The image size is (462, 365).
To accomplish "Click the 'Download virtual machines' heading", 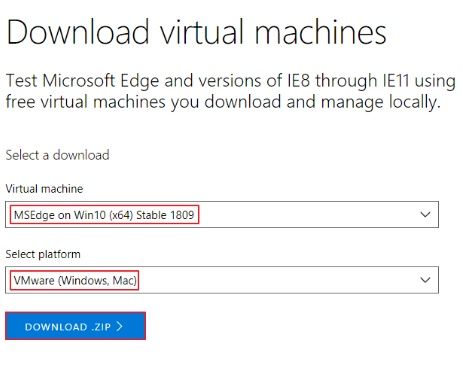I will (x=196, y=32).
